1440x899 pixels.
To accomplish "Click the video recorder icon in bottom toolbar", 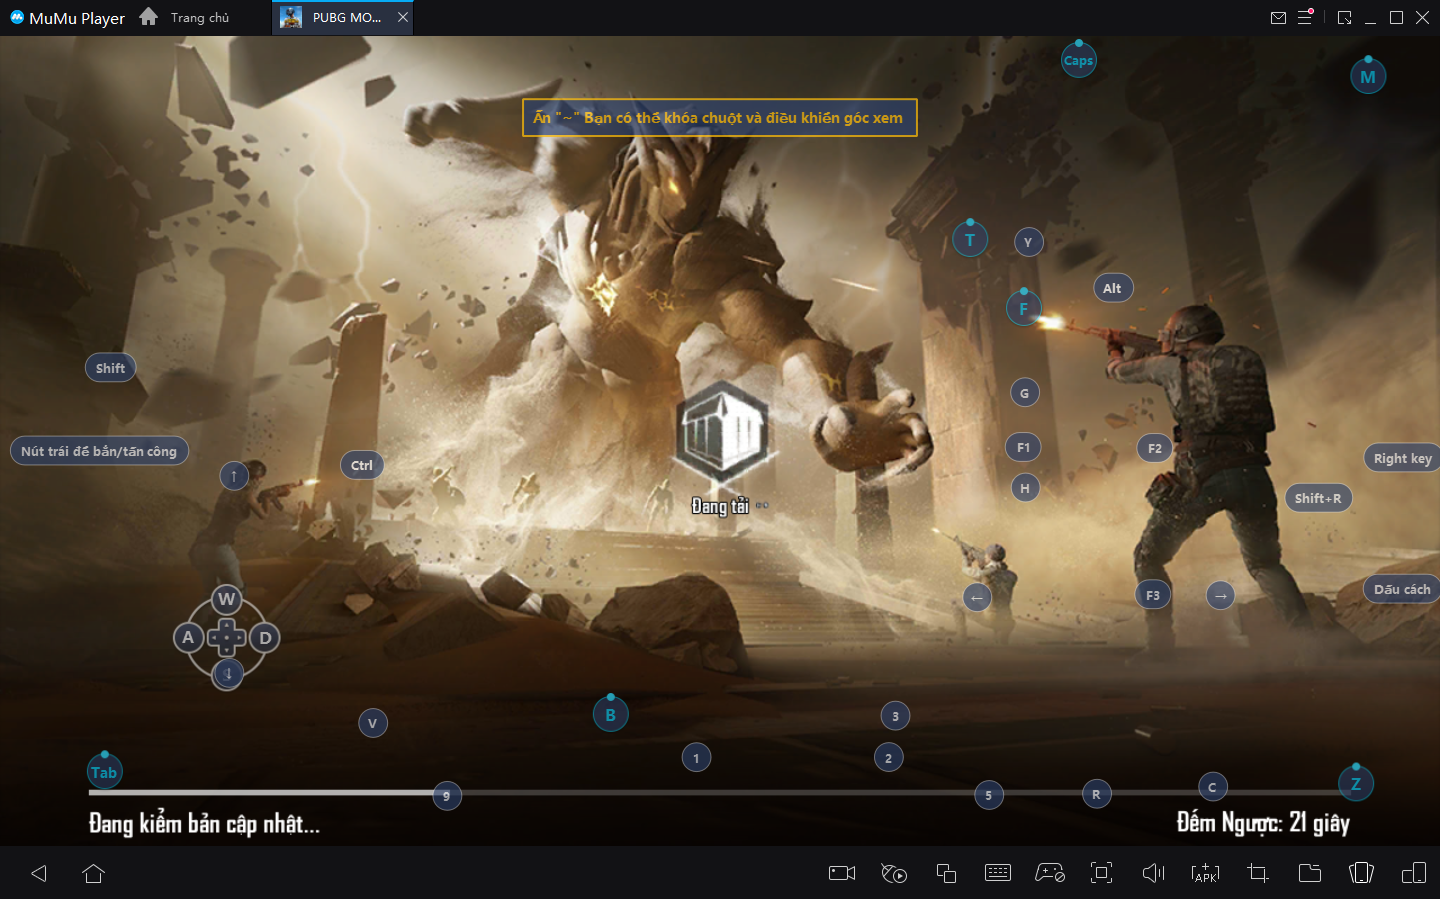I will tap(842, 873).
